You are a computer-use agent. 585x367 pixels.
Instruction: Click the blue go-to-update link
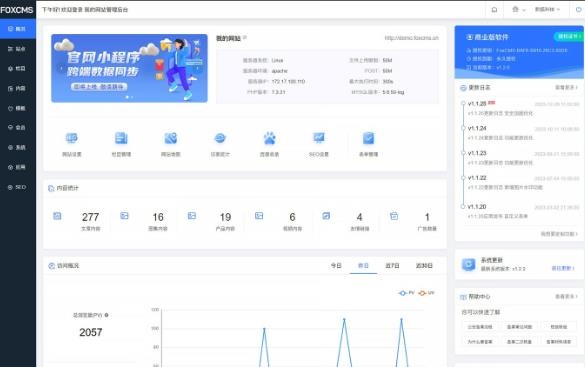coord(563,268)
